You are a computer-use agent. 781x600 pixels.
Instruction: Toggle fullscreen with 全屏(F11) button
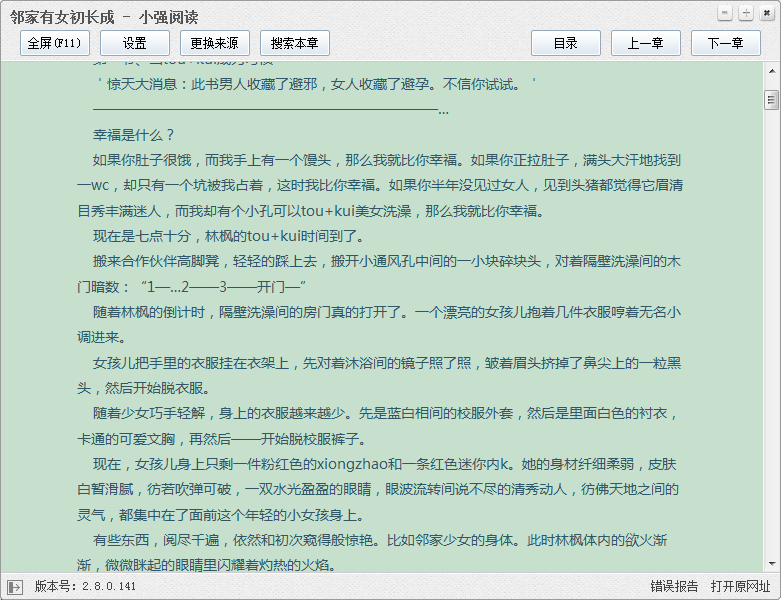tap(56, 43)
